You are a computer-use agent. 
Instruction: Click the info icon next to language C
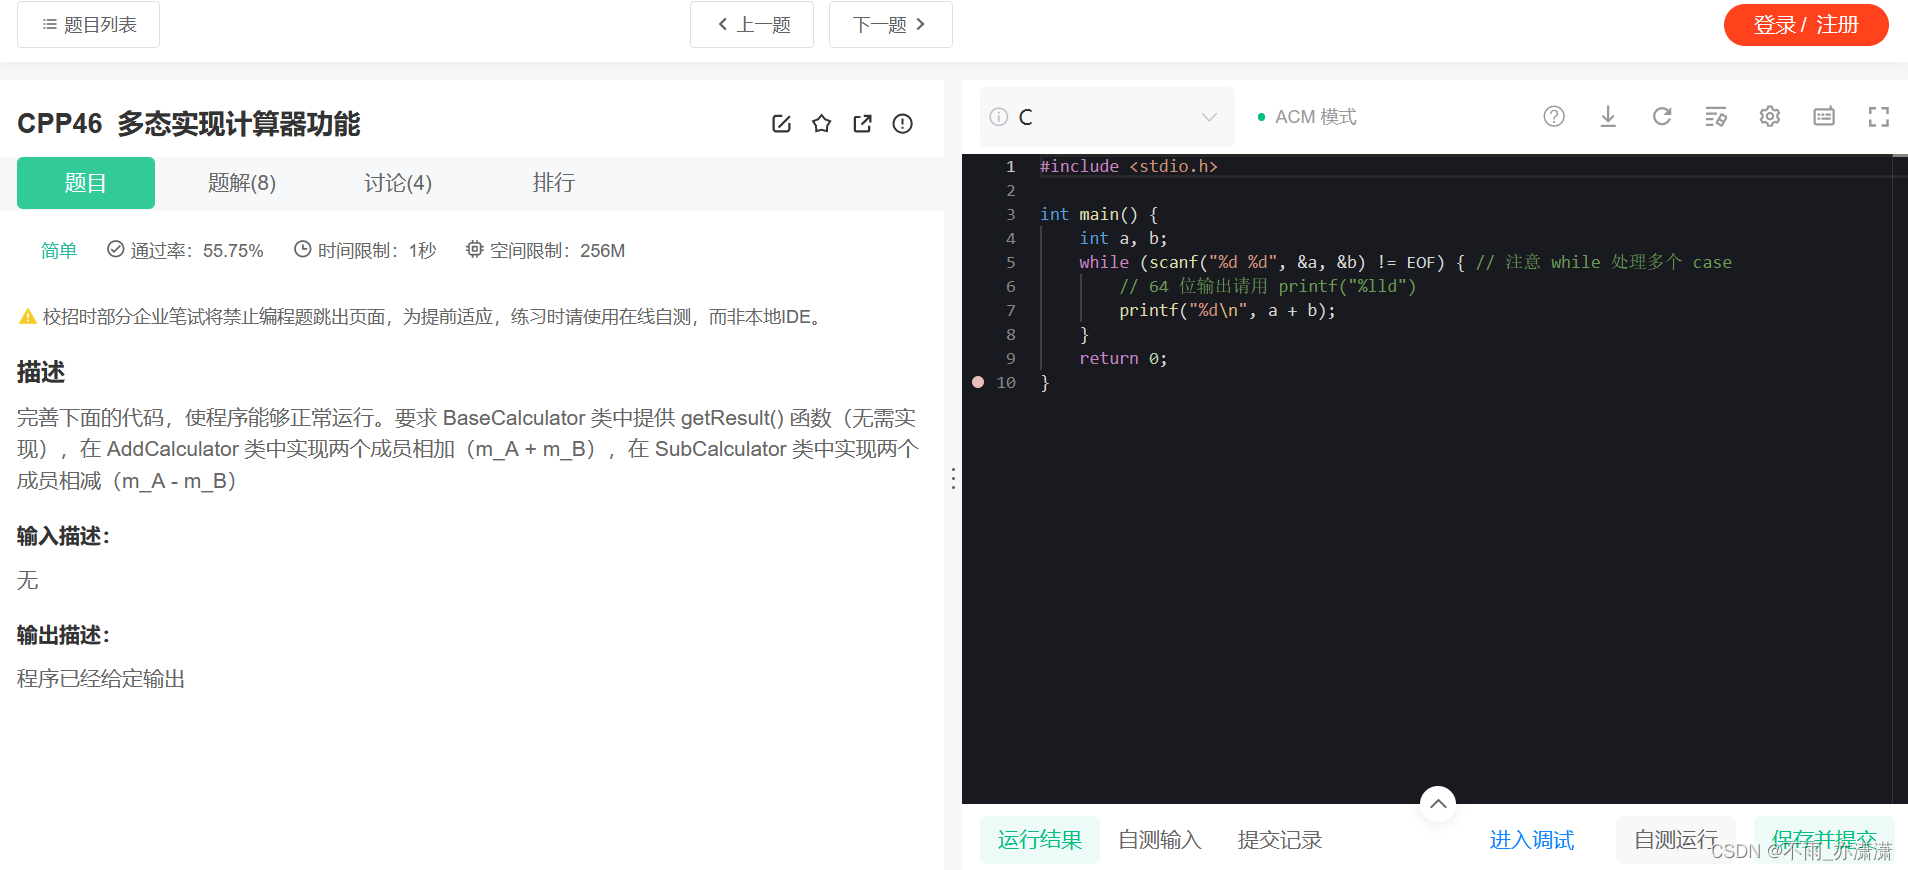pos(998,117)
